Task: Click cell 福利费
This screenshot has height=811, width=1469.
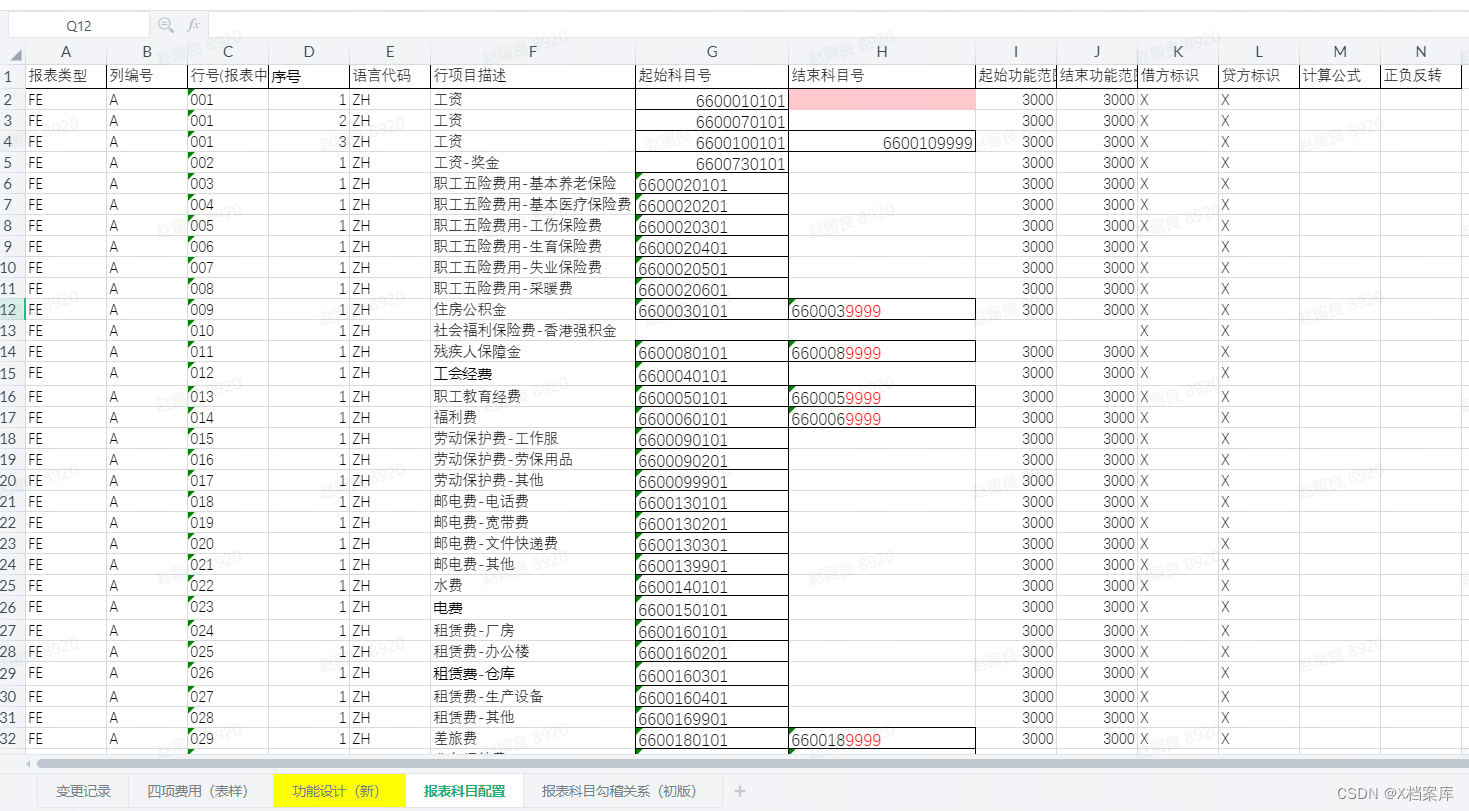Action: 533,417
